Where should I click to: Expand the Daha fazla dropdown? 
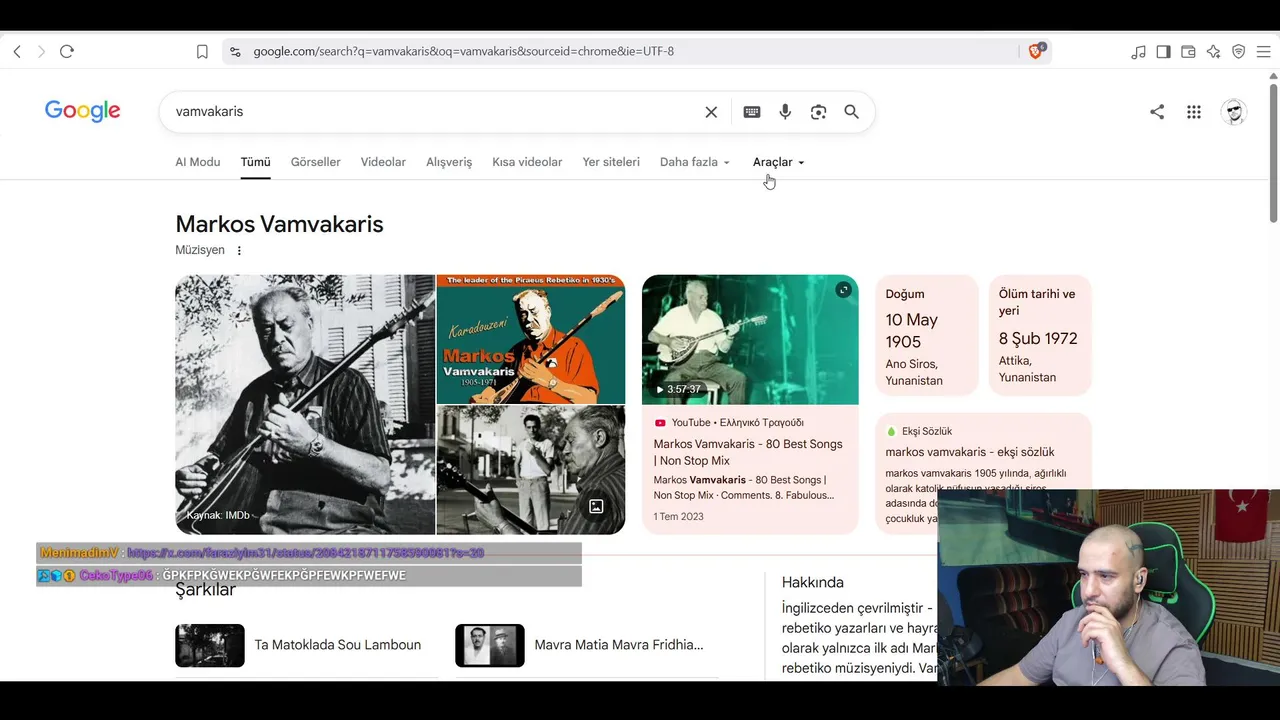(x=695, y=162)
